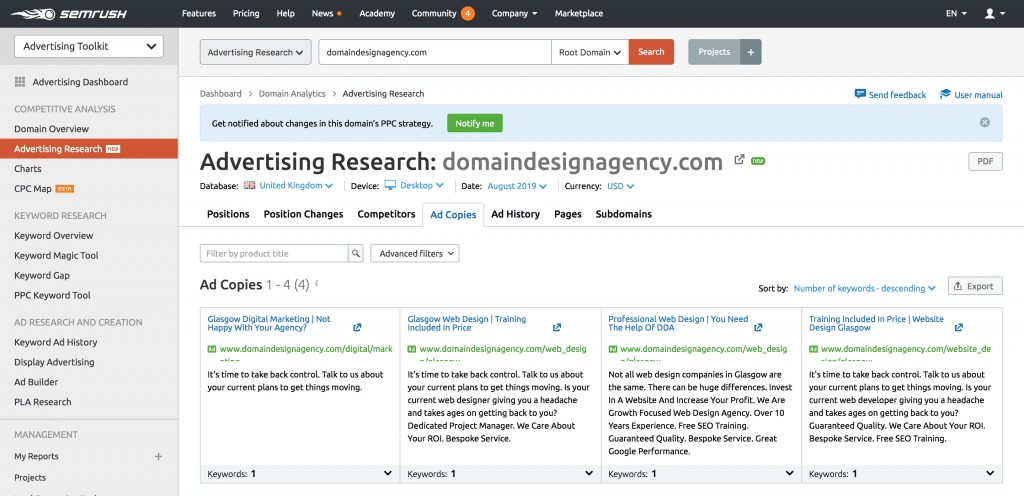Click the Projects button
The width and height of the screenshot is (1024, 496).
(x=714, y=52)
